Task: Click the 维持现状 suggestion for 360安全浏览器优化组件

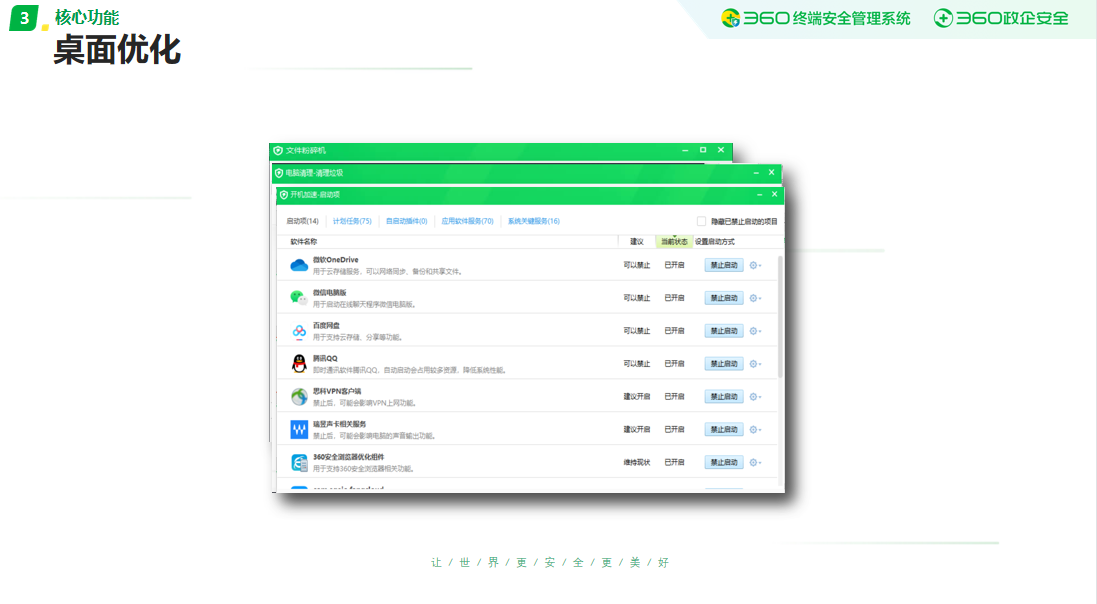Action: 637,463
